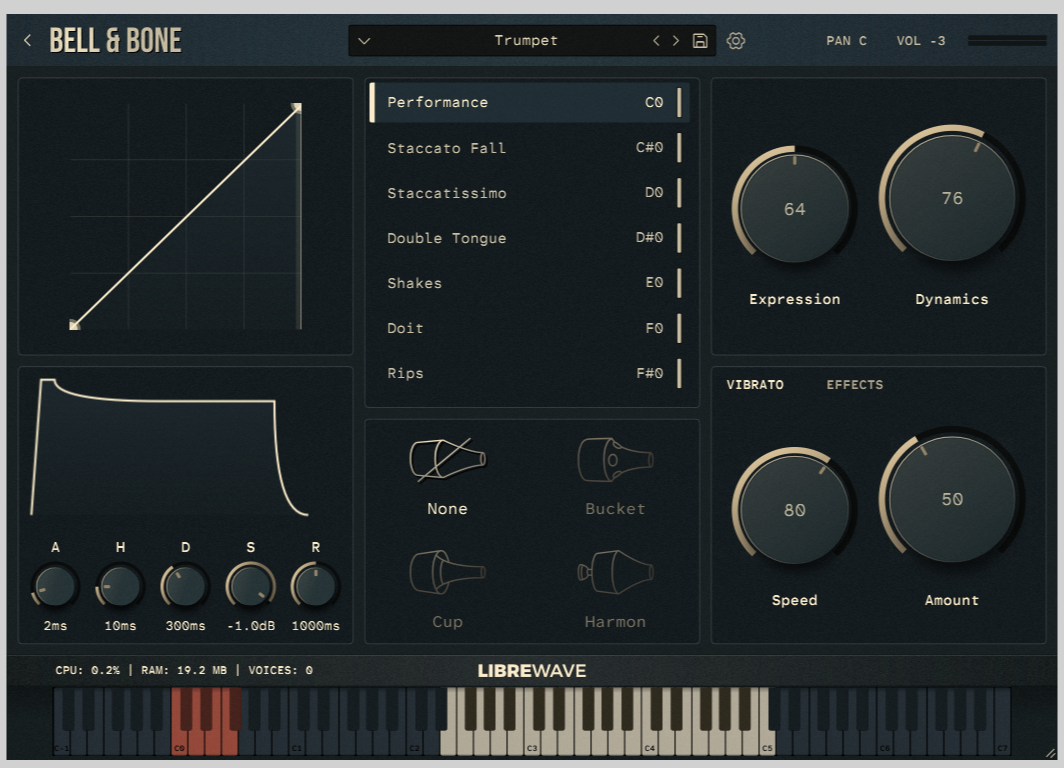Select the Staccatissimo articulation

pyautogui.click(x=529, y=193)
